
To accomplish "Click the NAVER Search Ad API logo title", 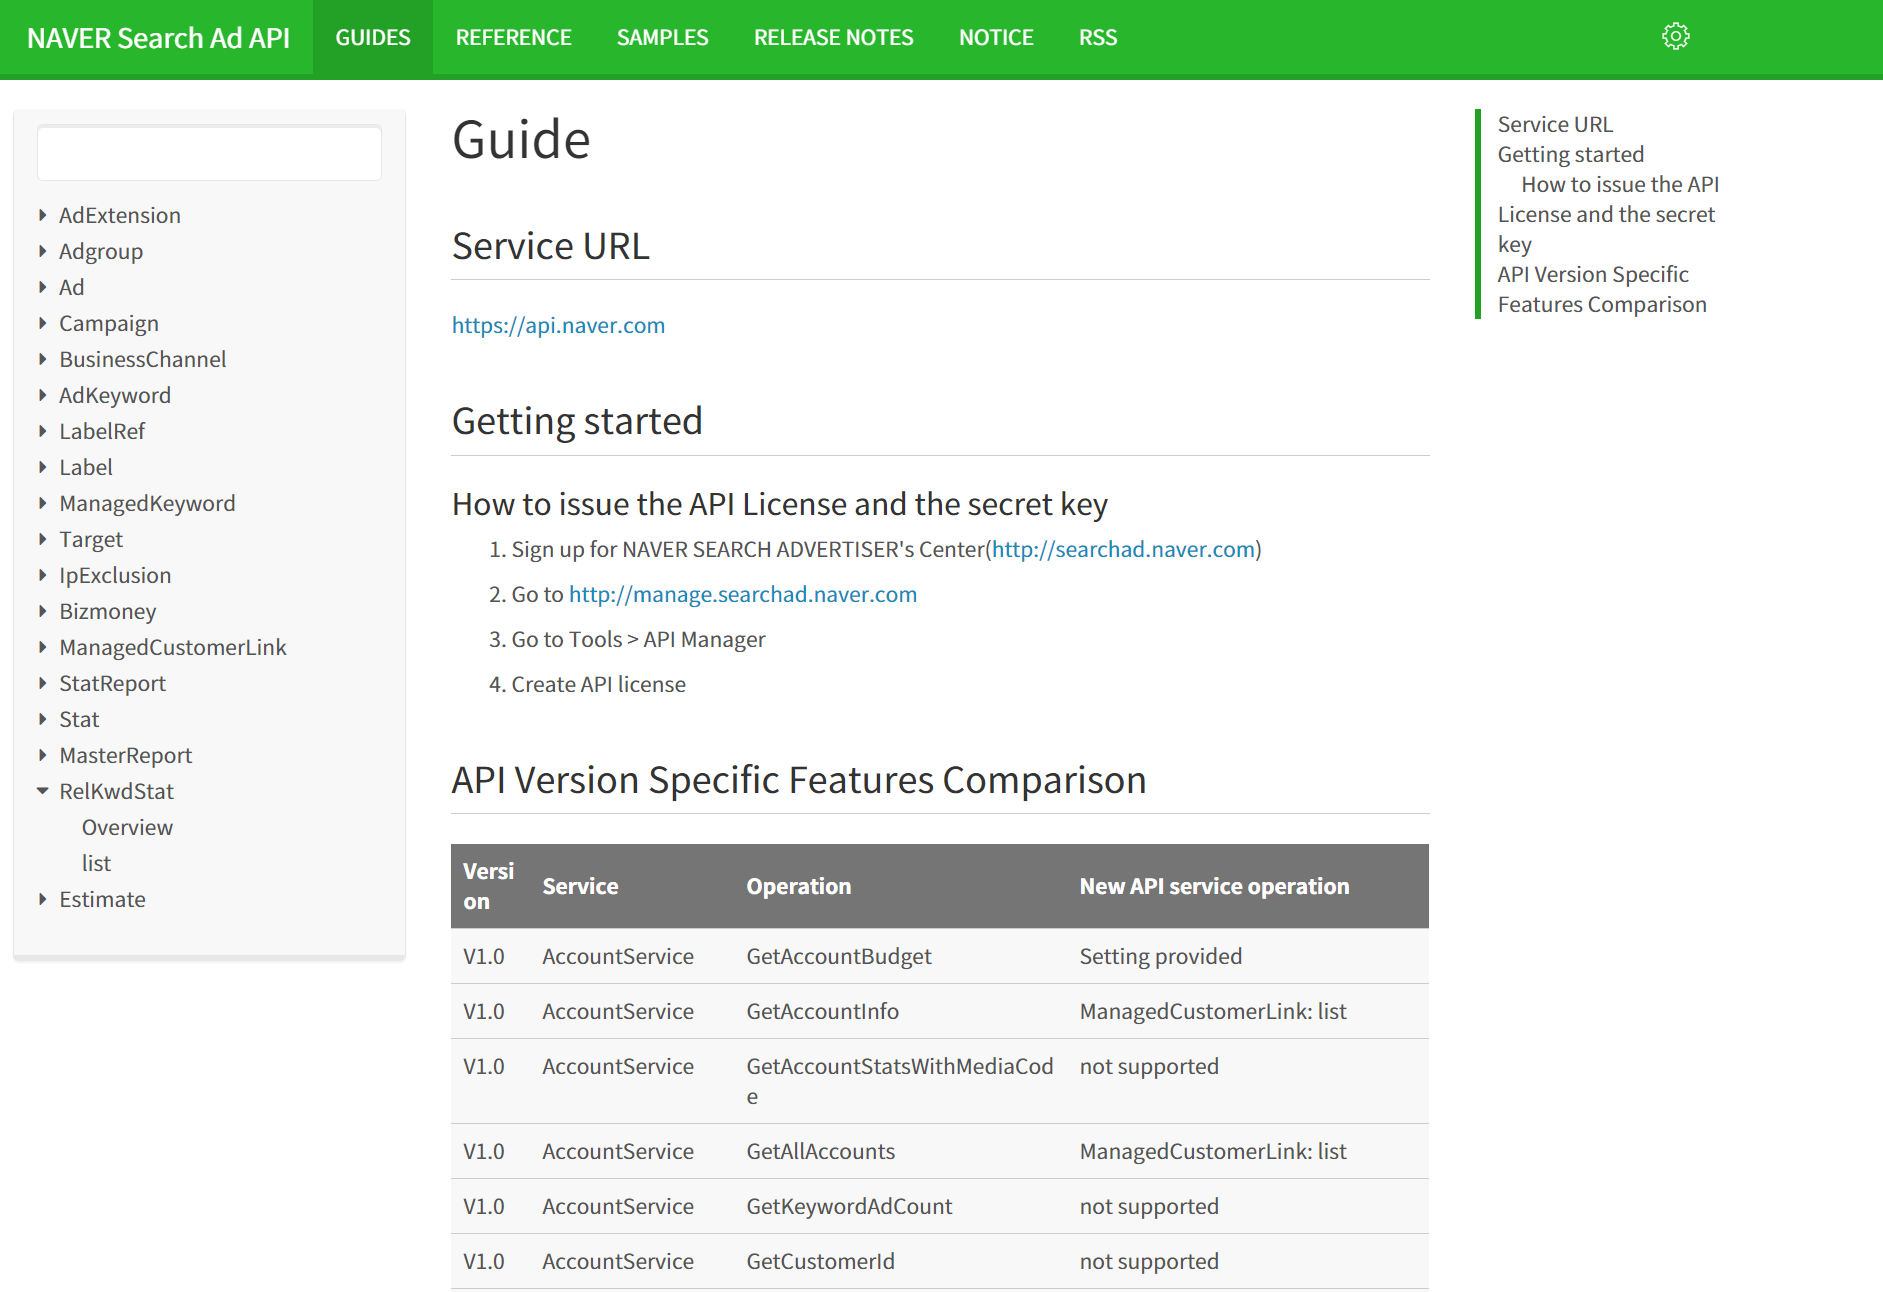I will (158, 38).
